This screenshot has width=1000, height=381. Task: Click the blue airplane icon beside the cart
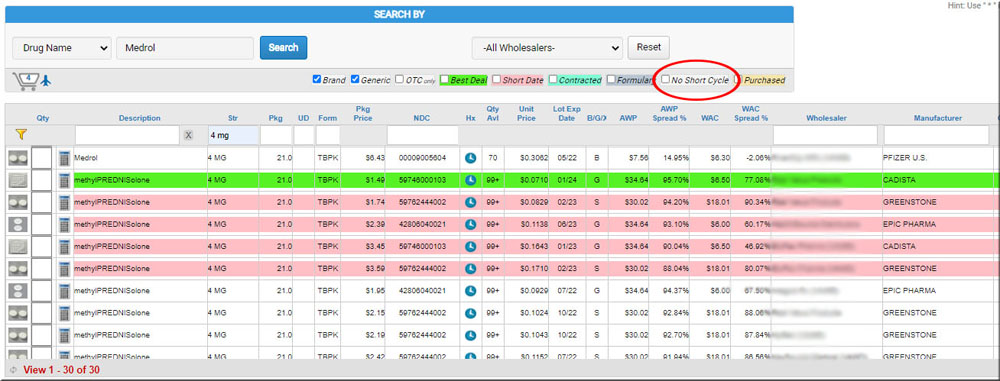pos(46,81)
